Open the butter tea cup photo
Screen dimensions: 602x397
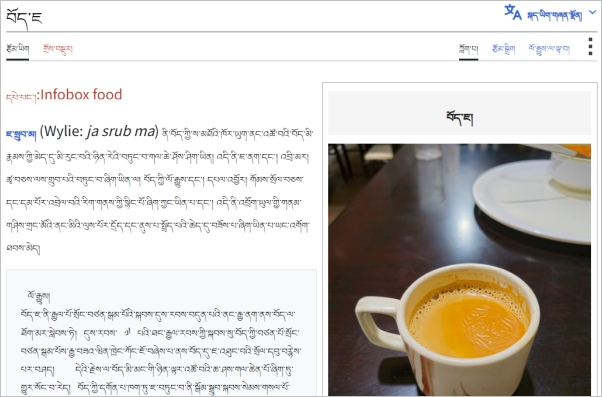click(x=459, y=270)
